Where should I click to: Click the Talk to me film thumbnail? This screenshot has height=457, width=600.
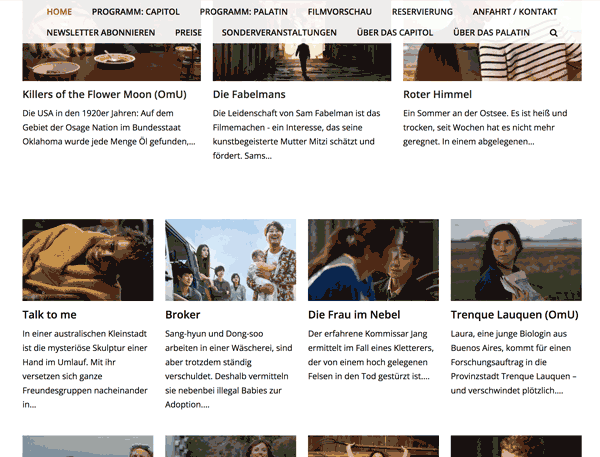[x=88, y=260]
